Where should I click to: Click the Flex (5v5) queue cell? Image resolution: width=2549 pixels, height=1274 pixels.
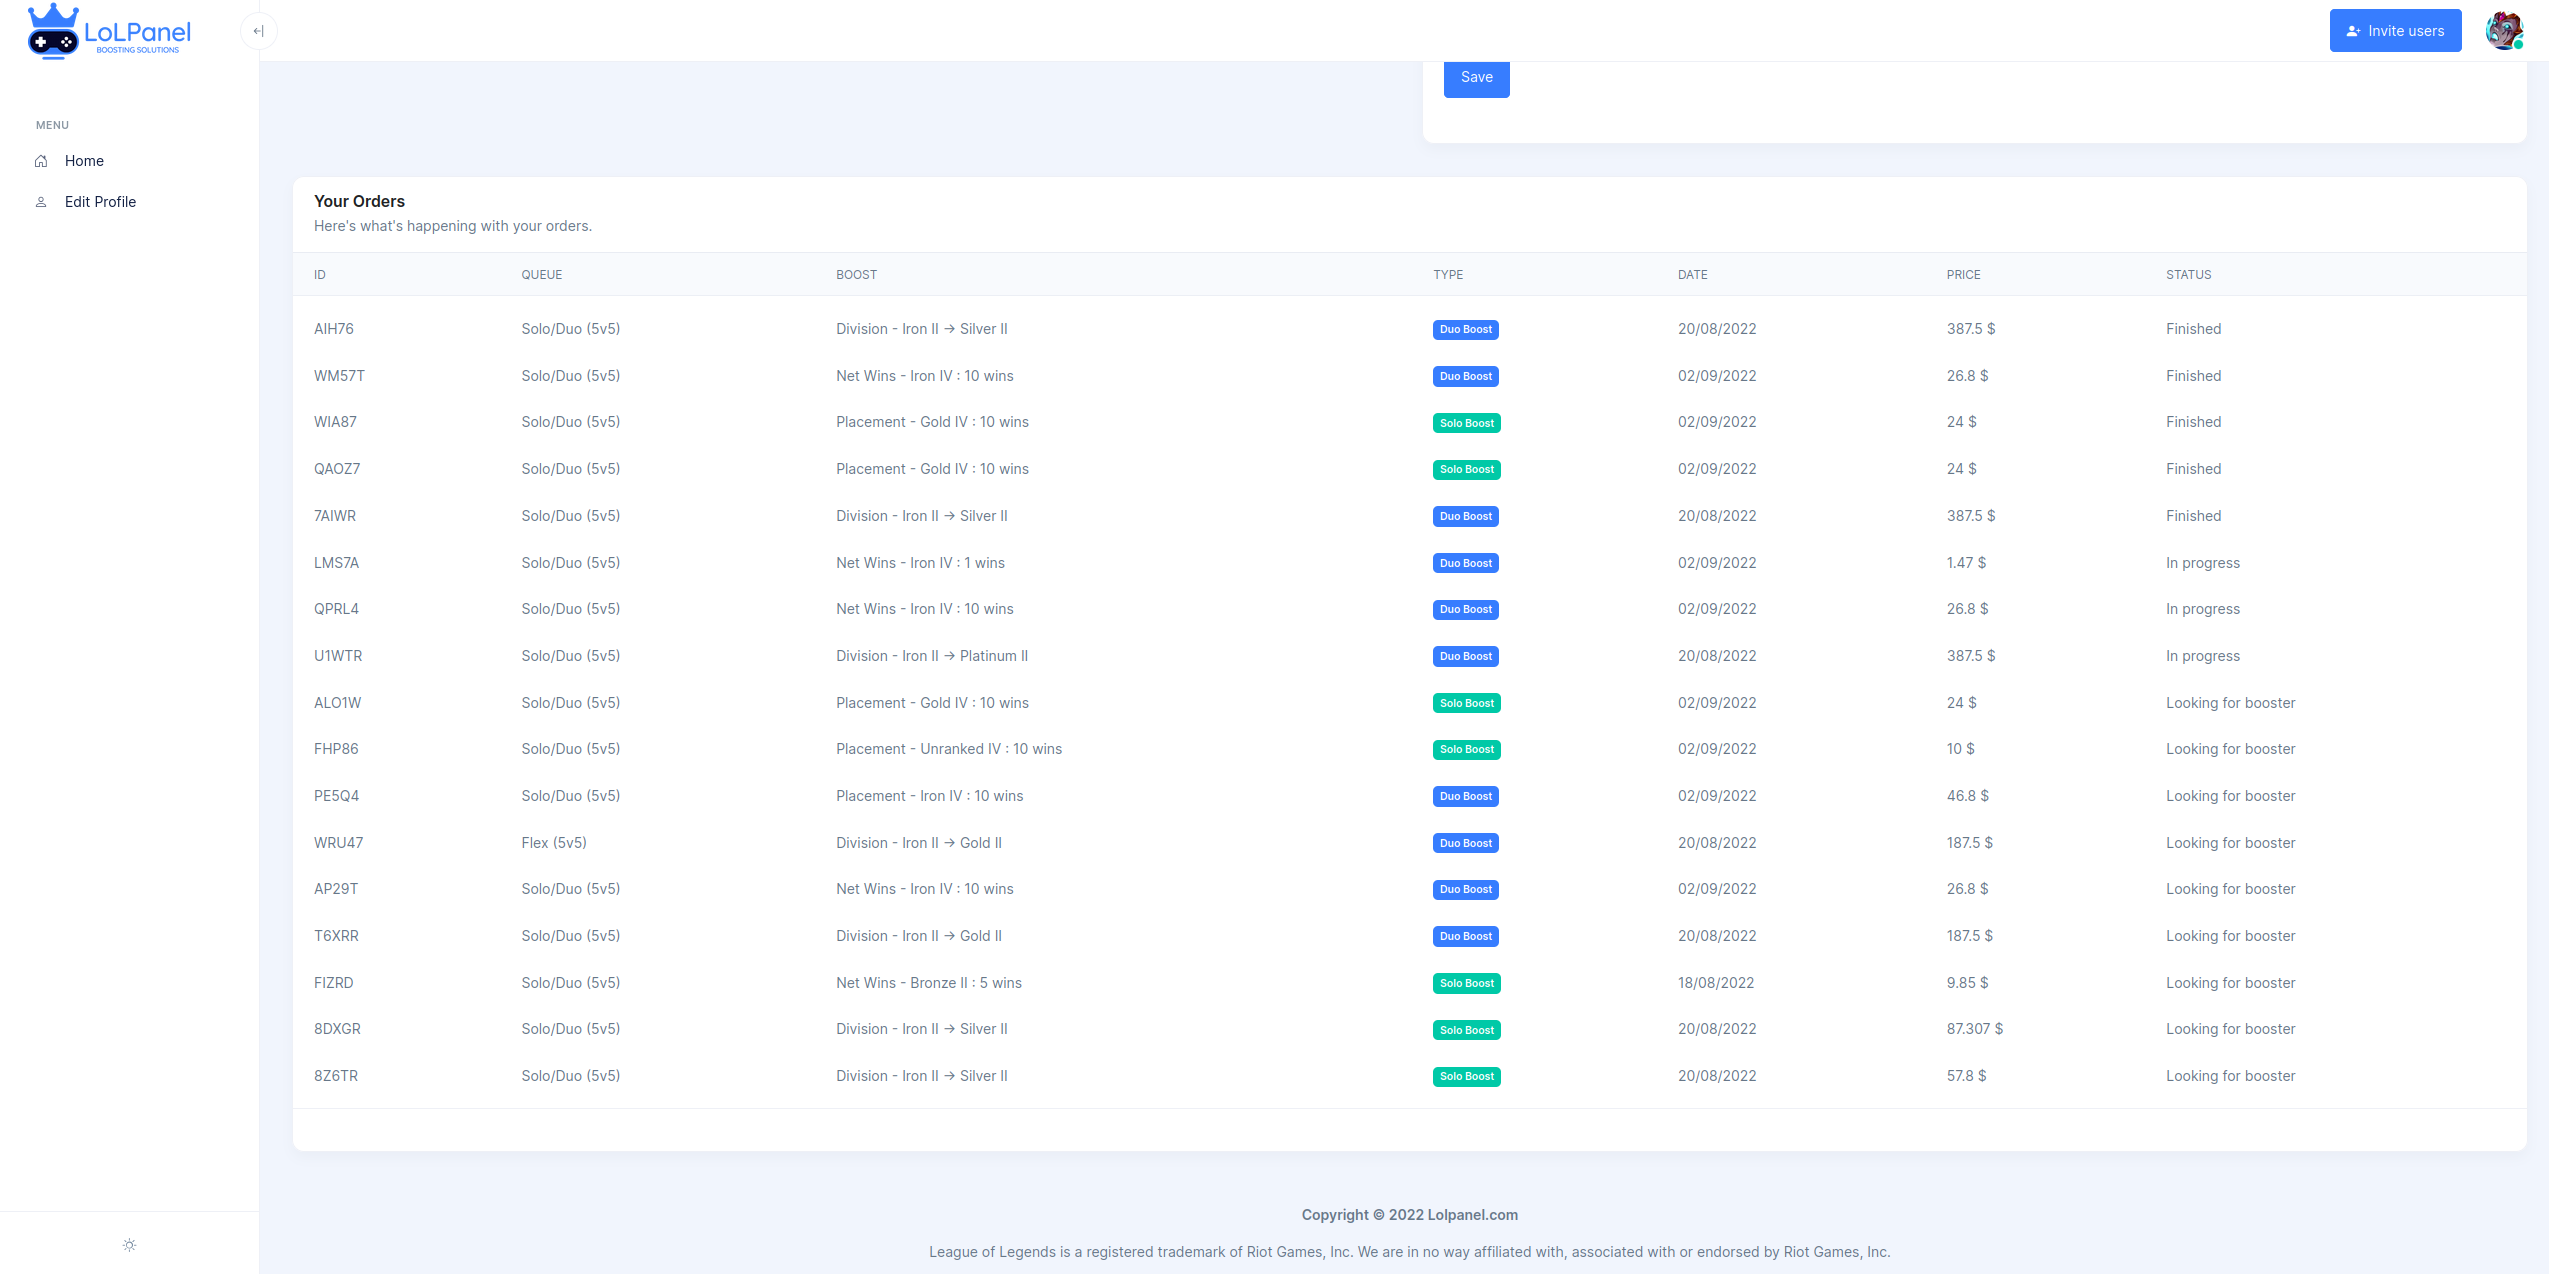(x=553, y=843)
